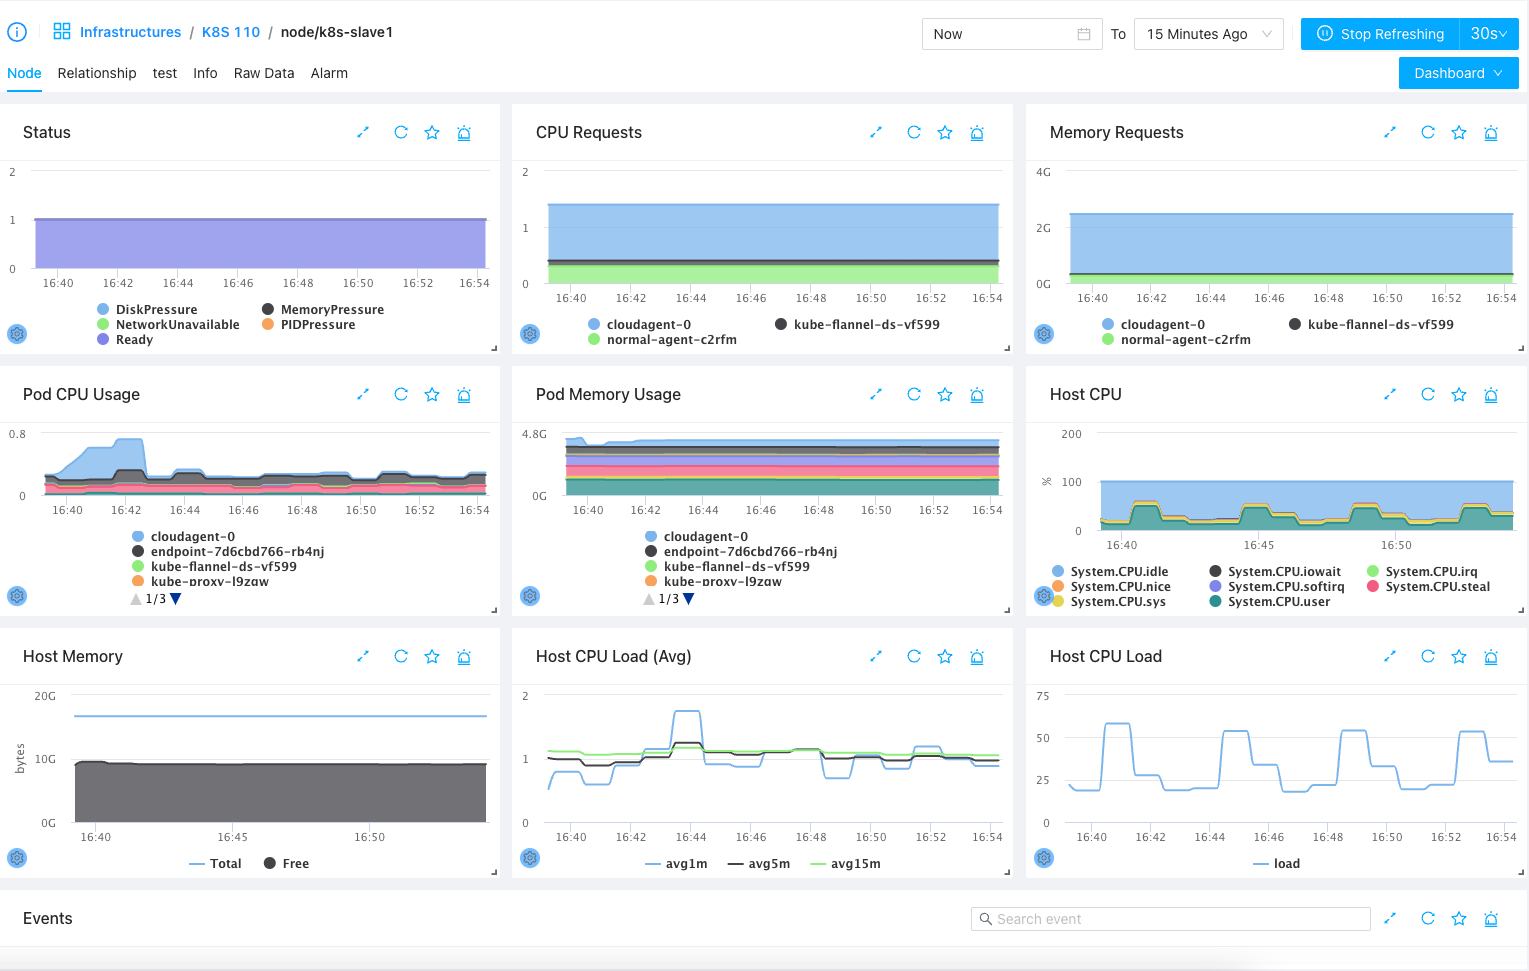Open K8S 110 breadcrumb link
Image resolution: width=1529 pixels, height=971 pixels.
pyautogui.click(x=231, y=32)
